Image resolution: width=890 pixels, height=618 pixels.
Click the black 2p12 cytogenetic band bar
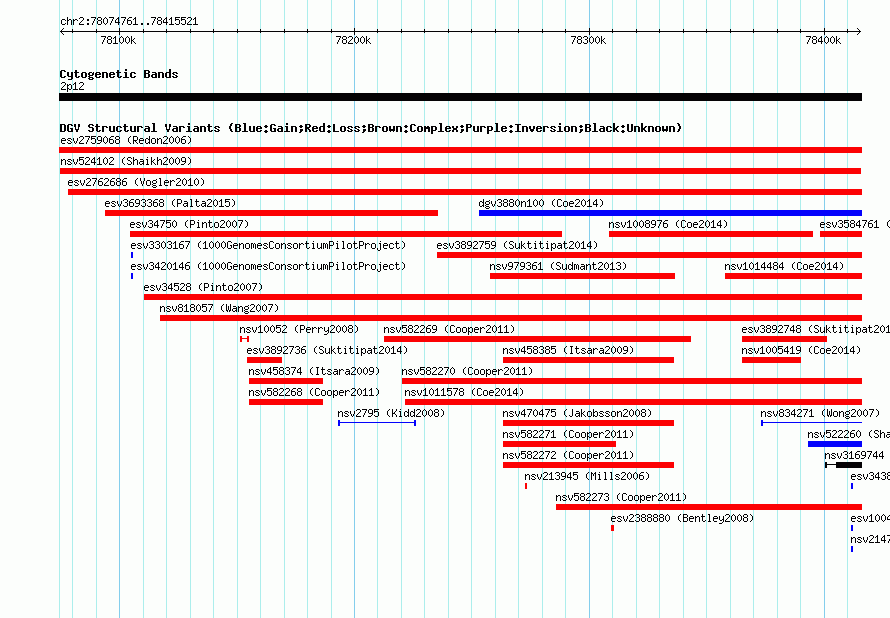pyautogui.click(x=460, y=97)
